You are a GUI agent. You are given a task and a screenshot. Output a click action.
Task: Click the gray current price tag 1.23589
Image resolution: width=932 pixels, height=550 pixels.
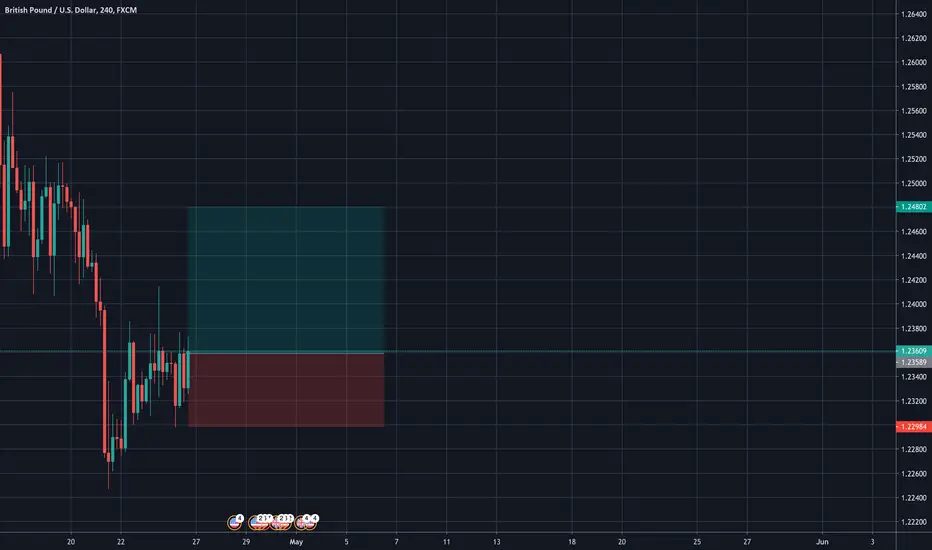tap(914, 362)
